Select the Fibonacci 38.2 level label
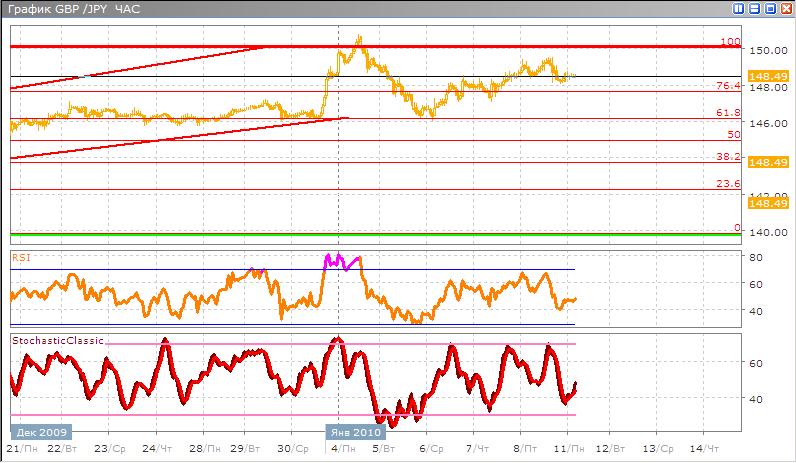 coord(729,157)
